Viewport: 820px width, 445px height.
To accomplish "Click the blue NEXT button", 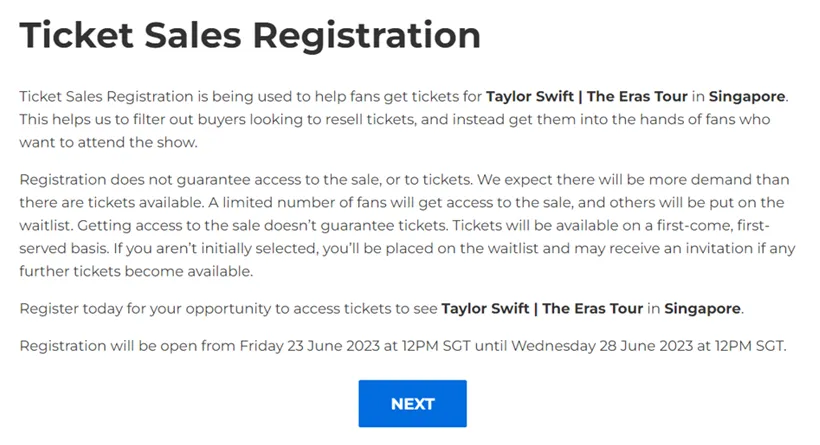I will coord(412,404).
